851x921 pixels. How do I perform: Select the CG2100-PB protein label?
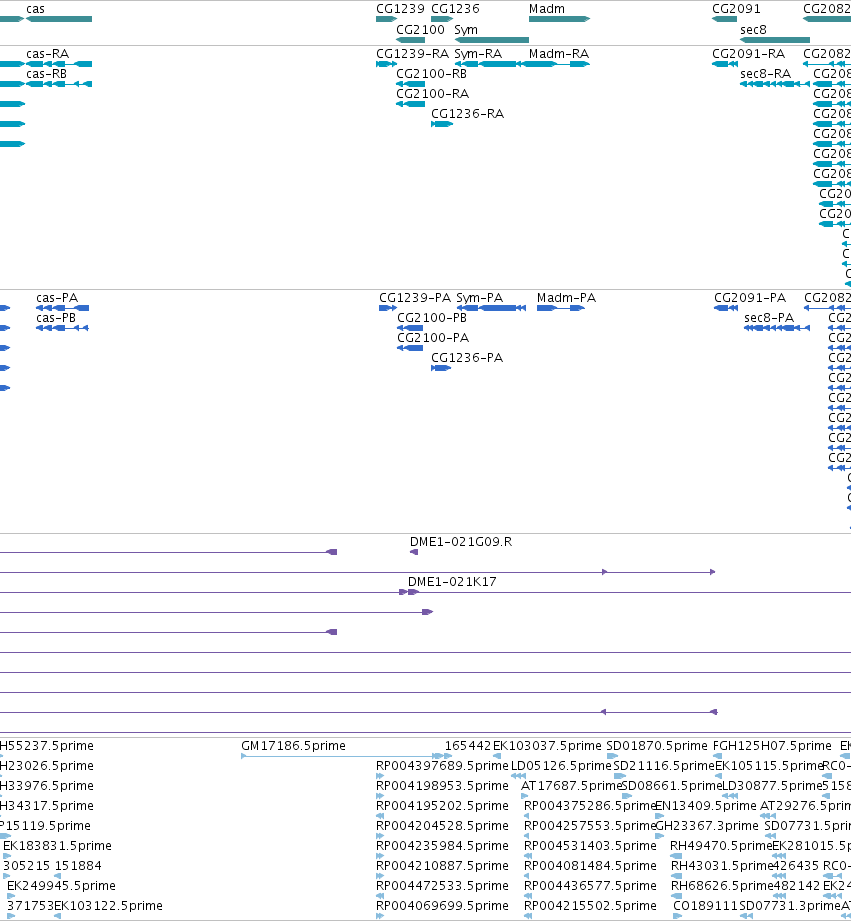pos(432,318)
